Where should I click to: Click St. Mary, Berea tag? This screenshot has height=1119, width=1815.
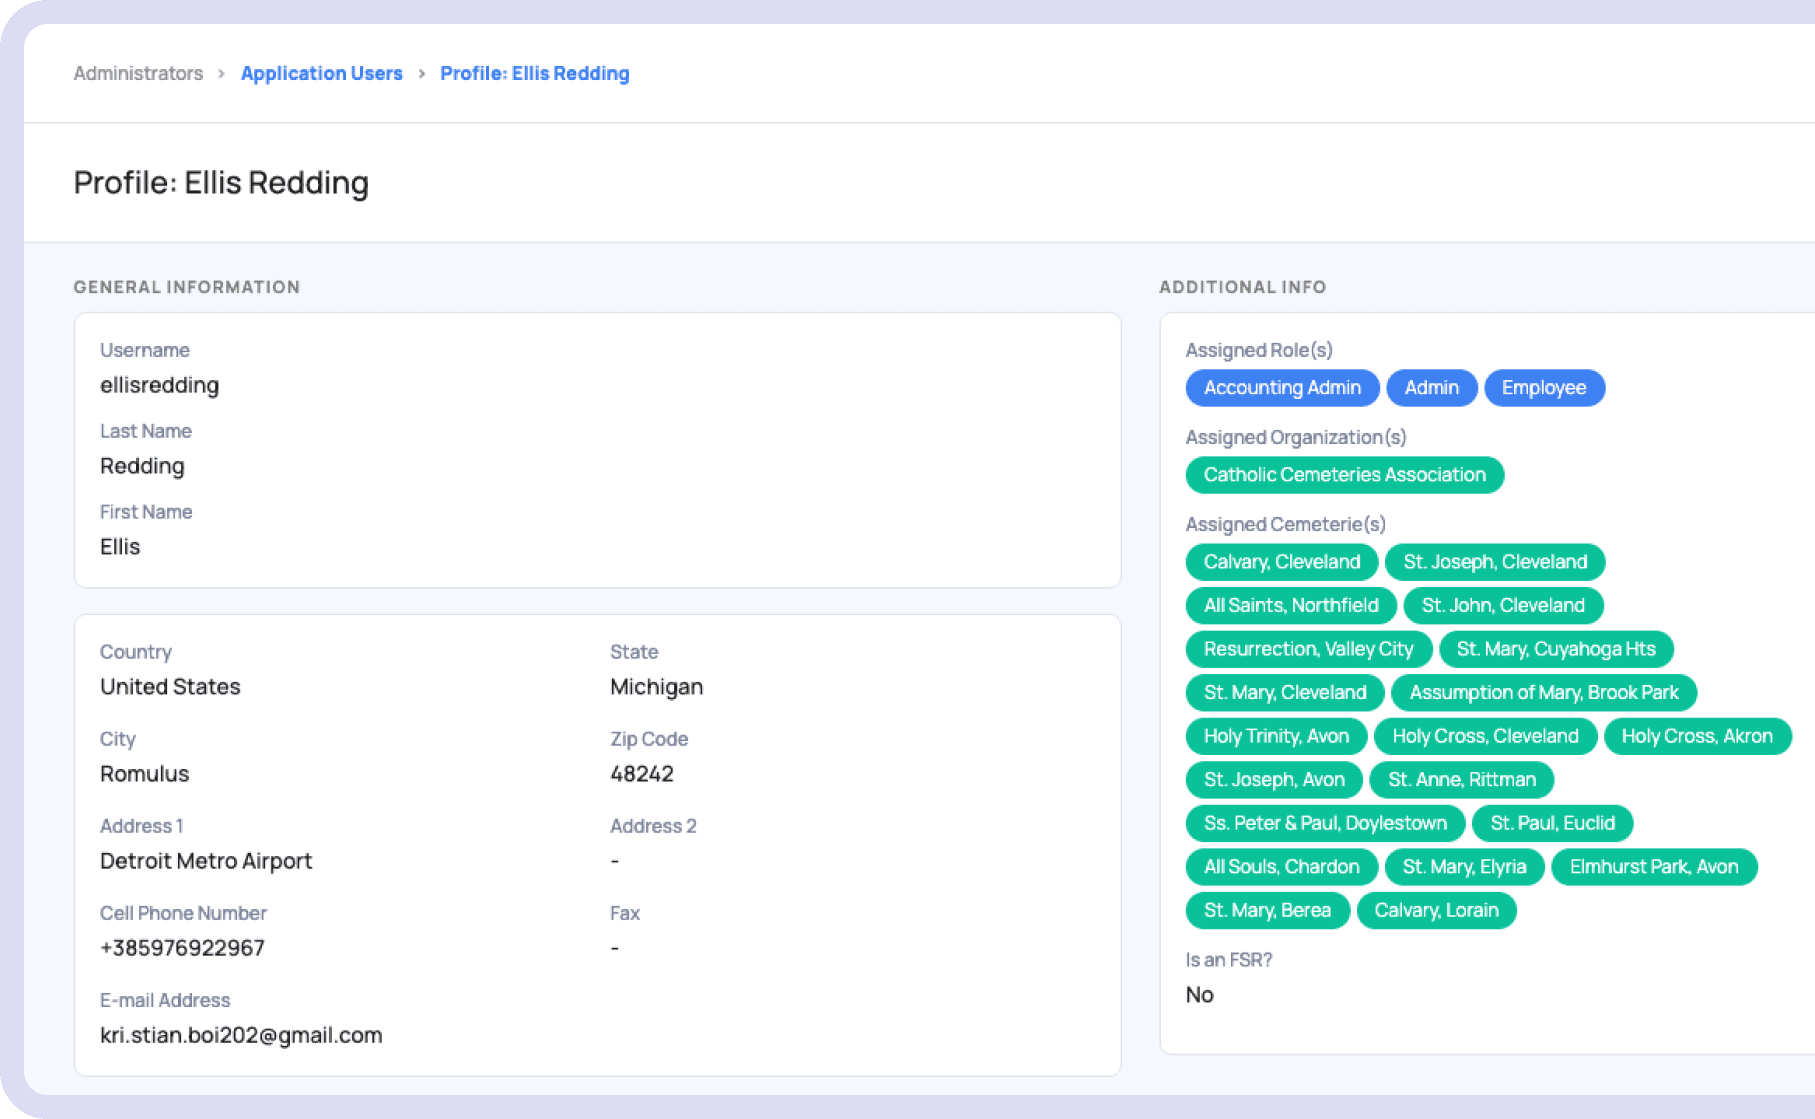[1267, 910]
